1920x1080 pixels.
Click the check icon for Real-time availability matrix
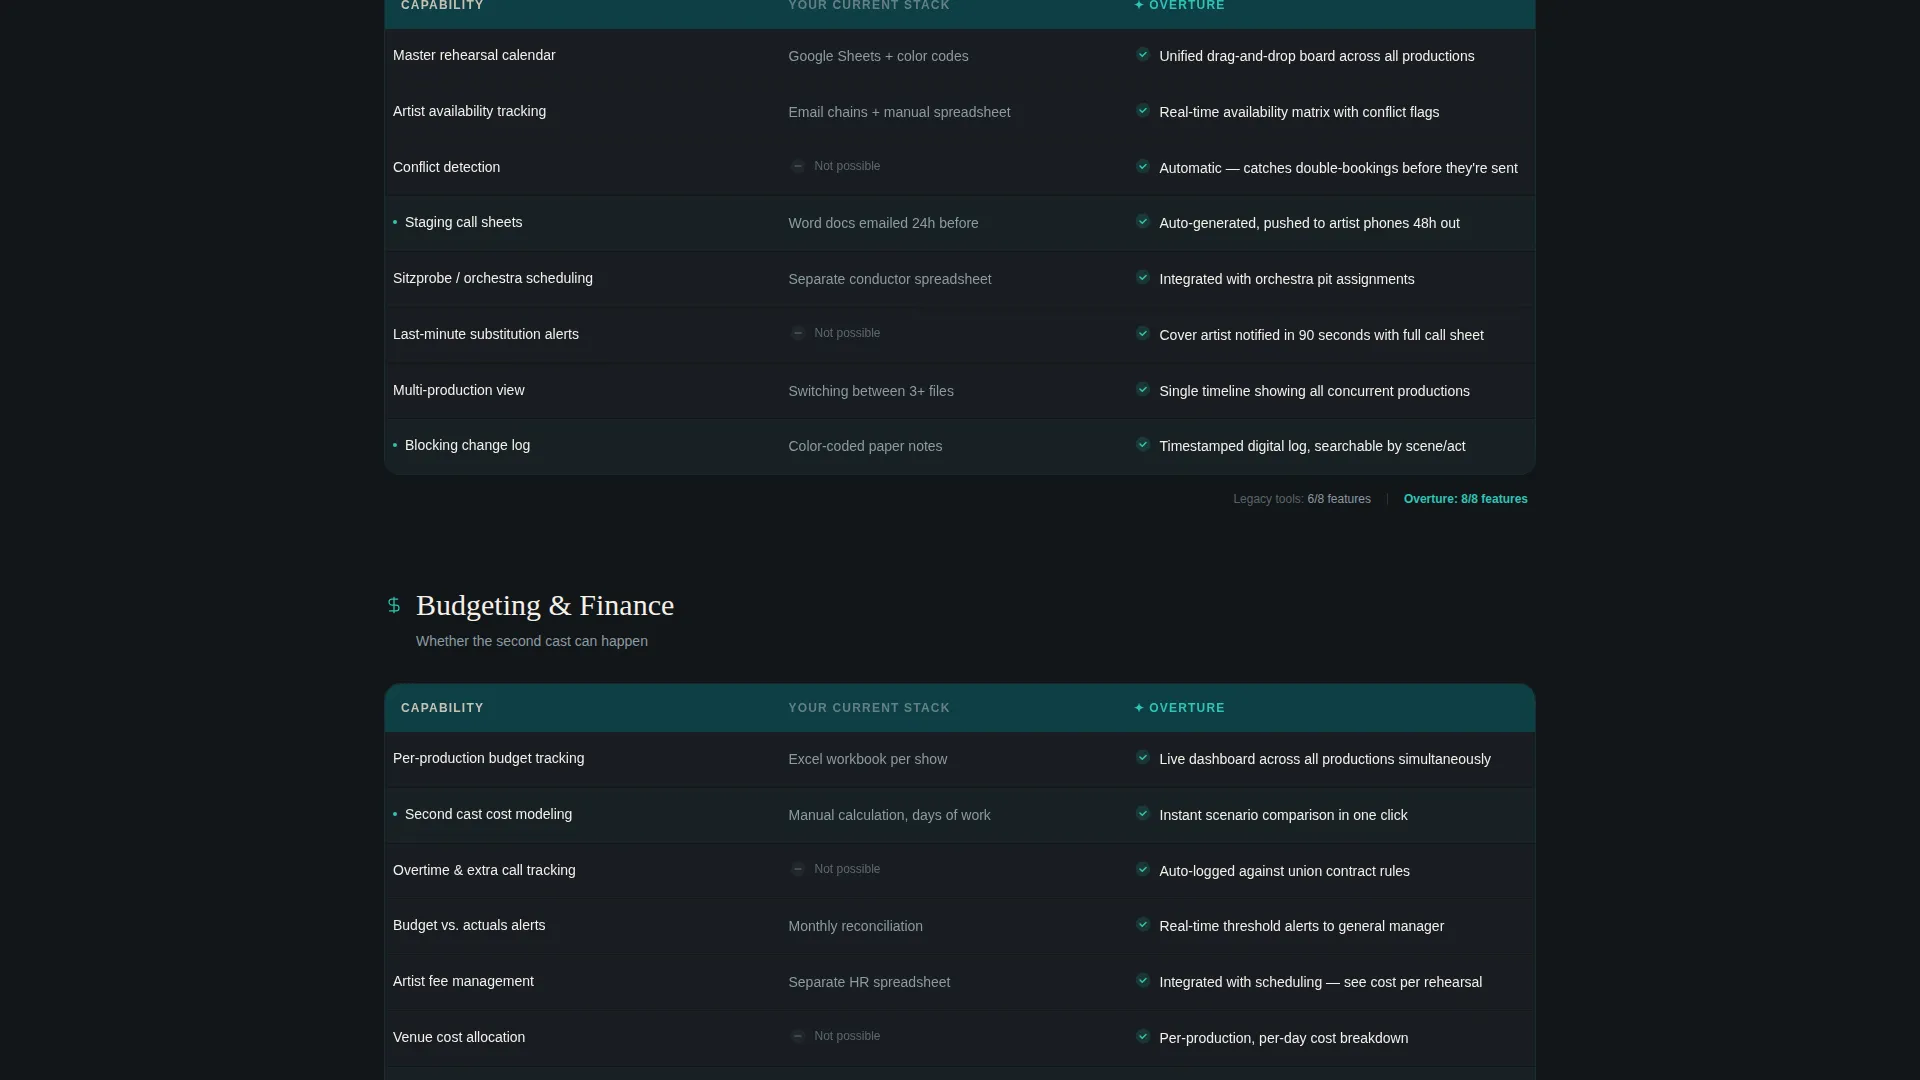click(1142, 111)
